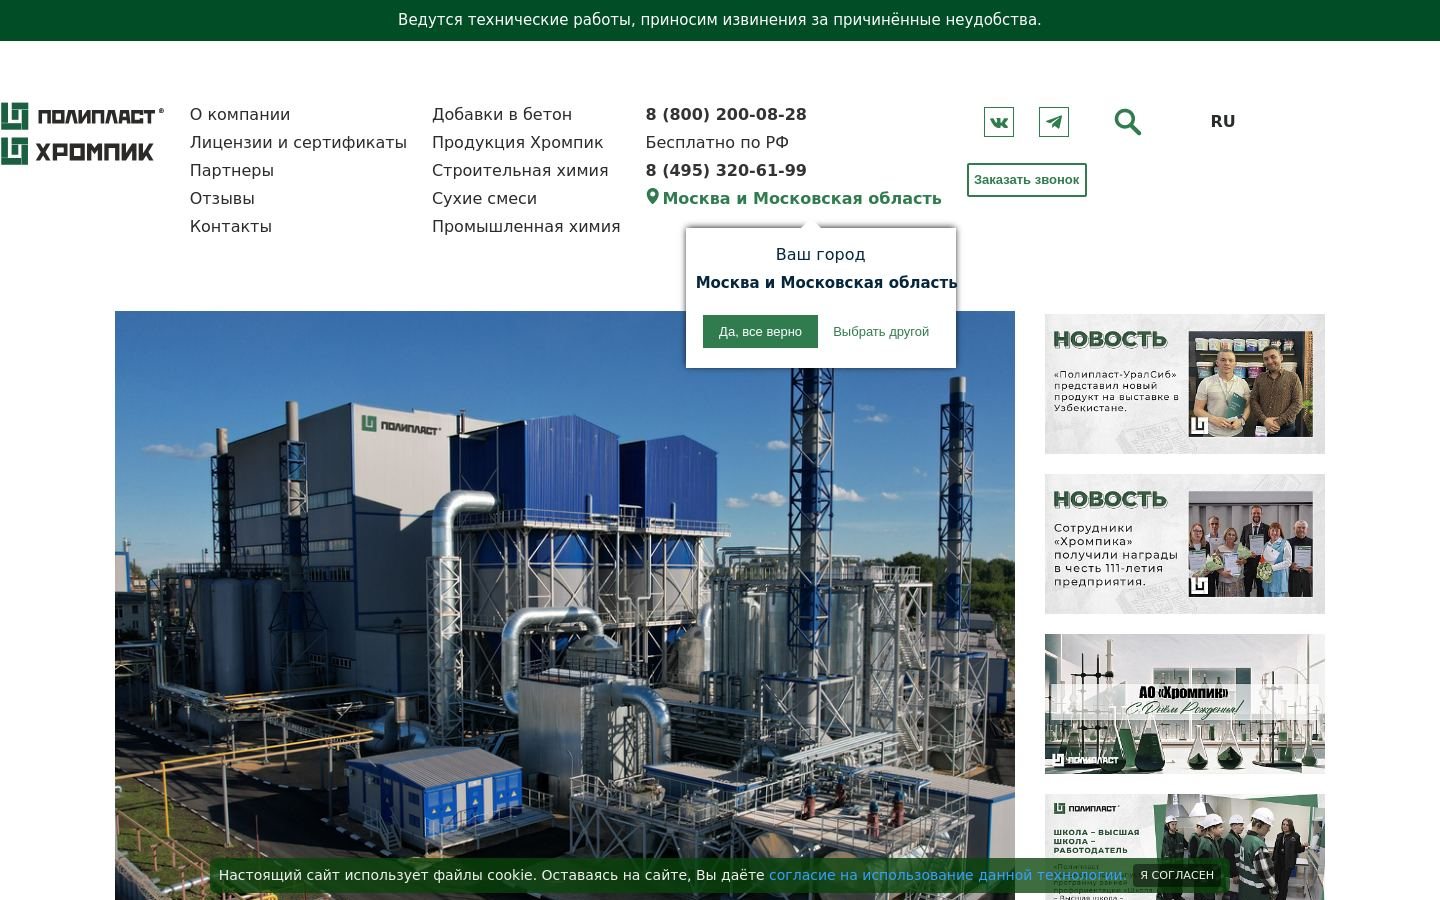Viewport: 1440px width, 900px height.
Task: Call the number 8 (495) 320-61-99
Action: point(726,170)
